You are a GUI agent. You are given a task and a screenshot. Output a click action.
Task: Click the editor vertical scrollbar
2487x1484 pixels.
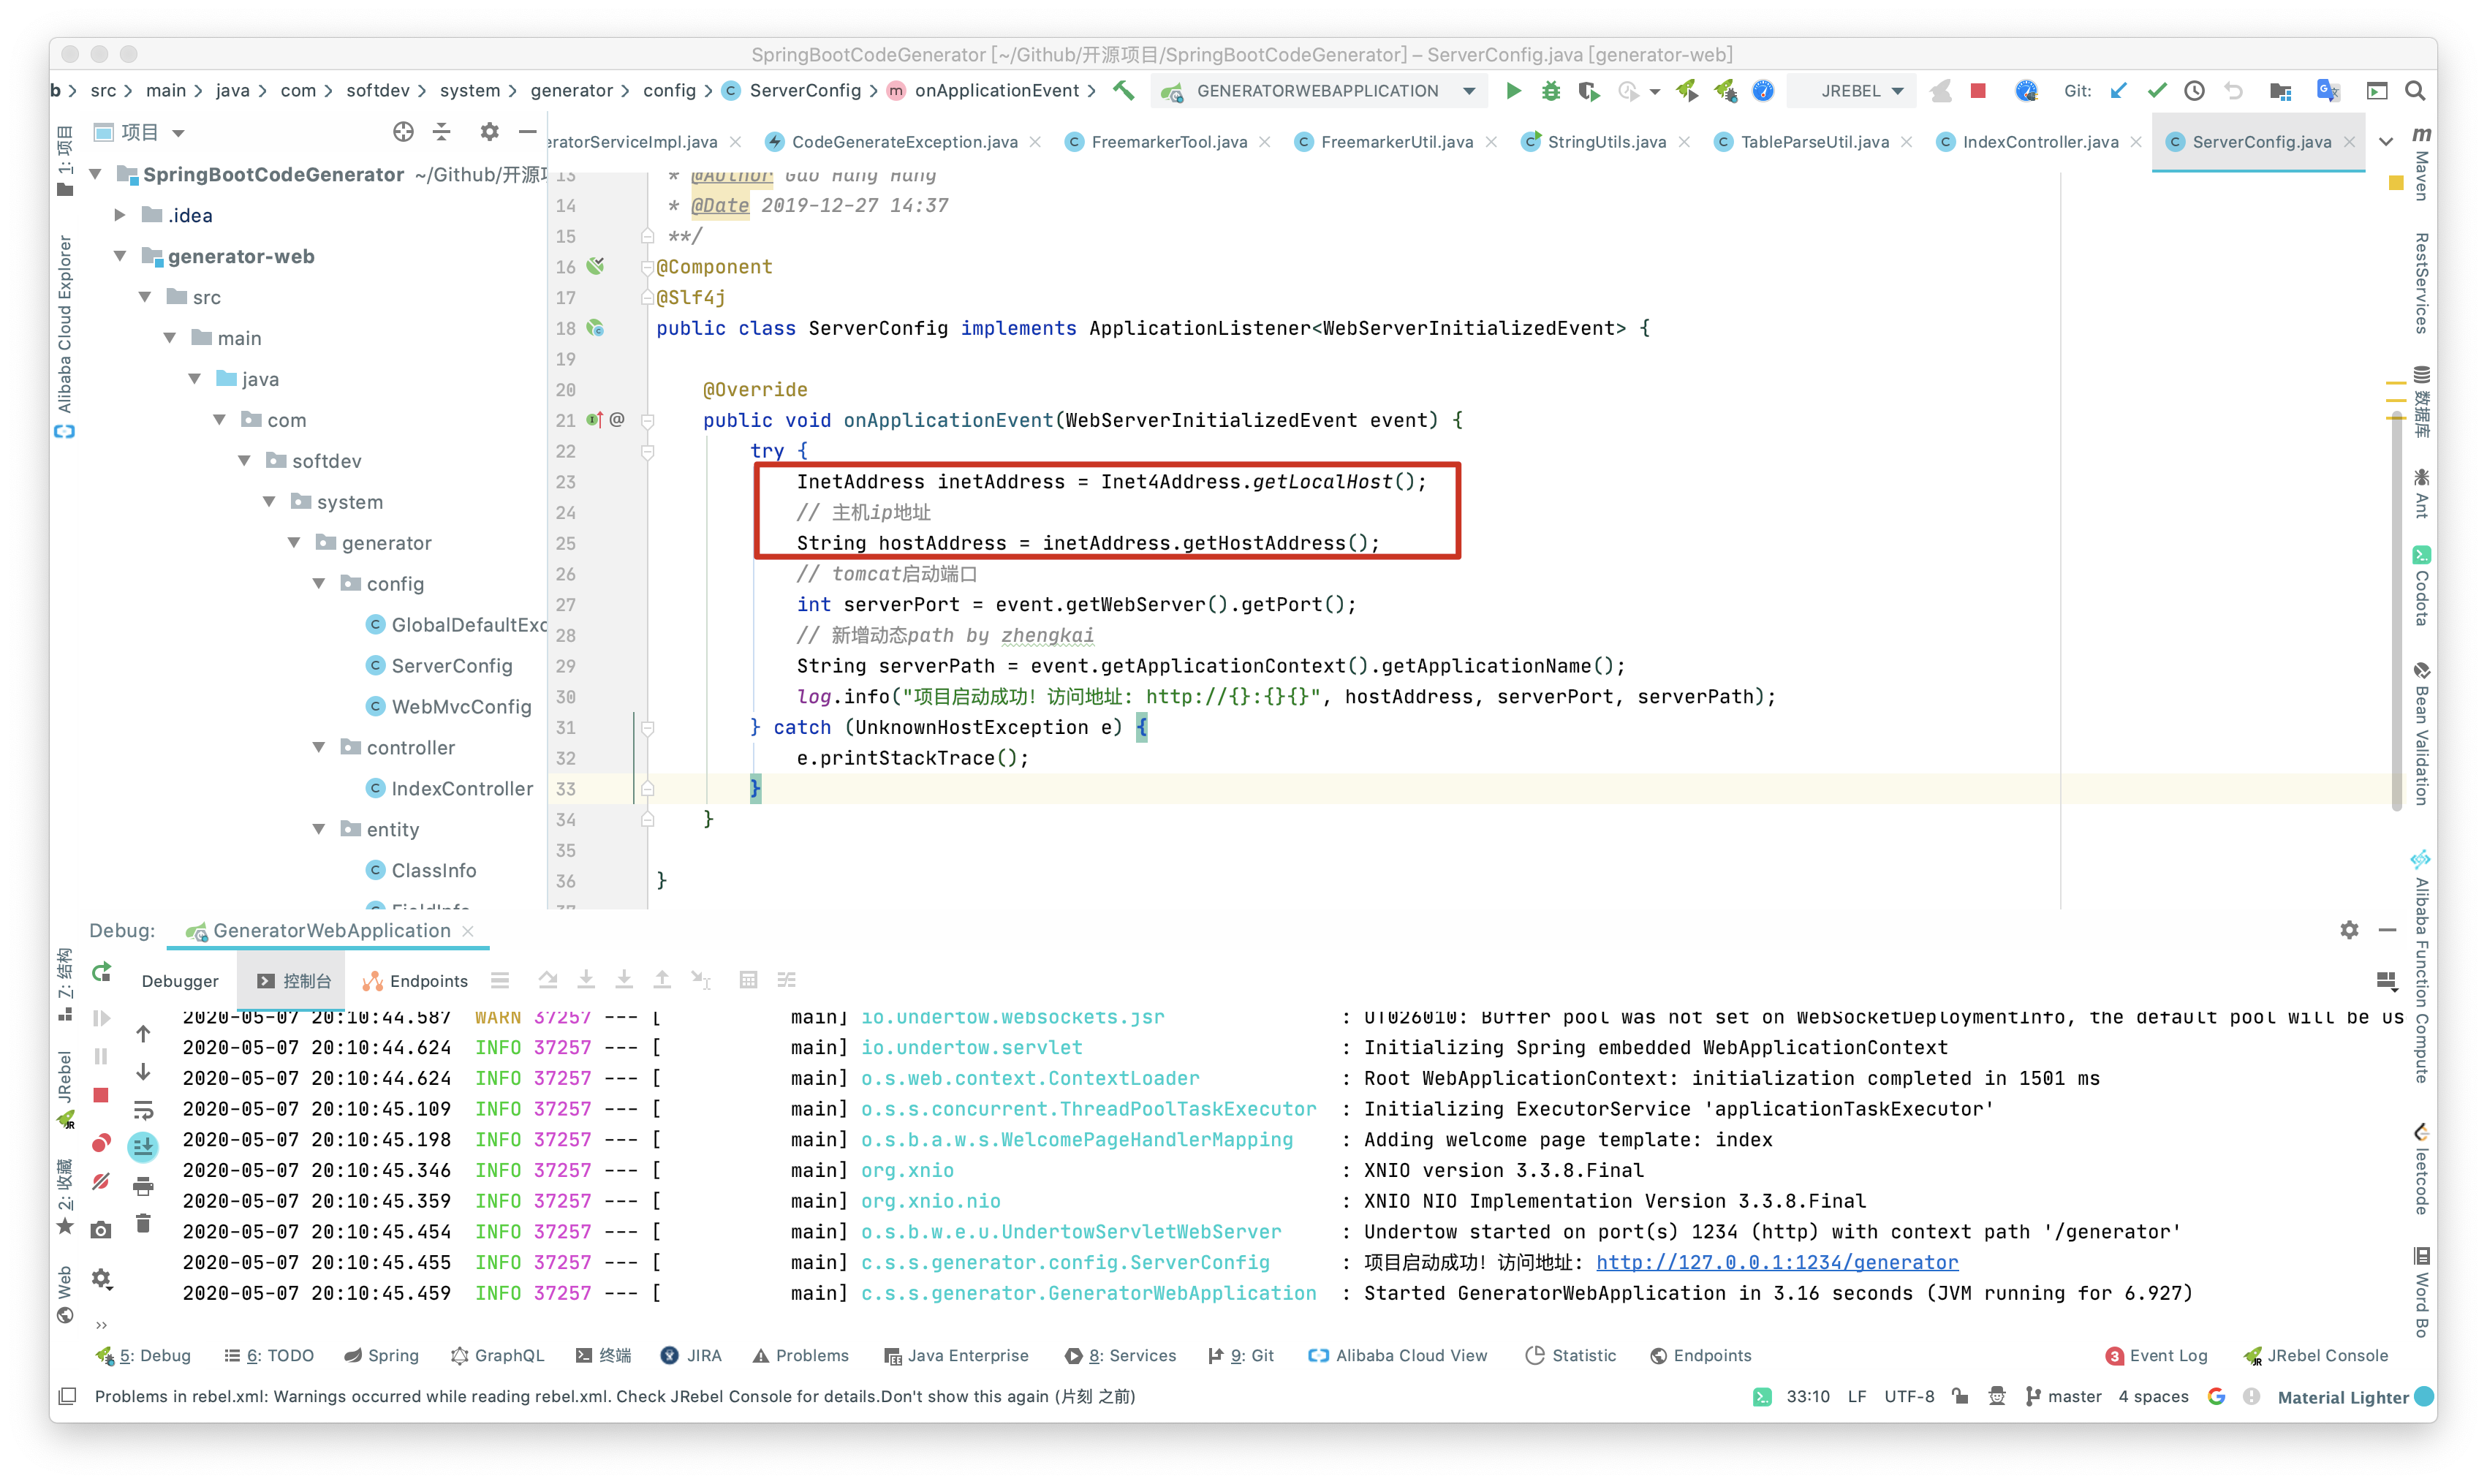point(2396,610)
